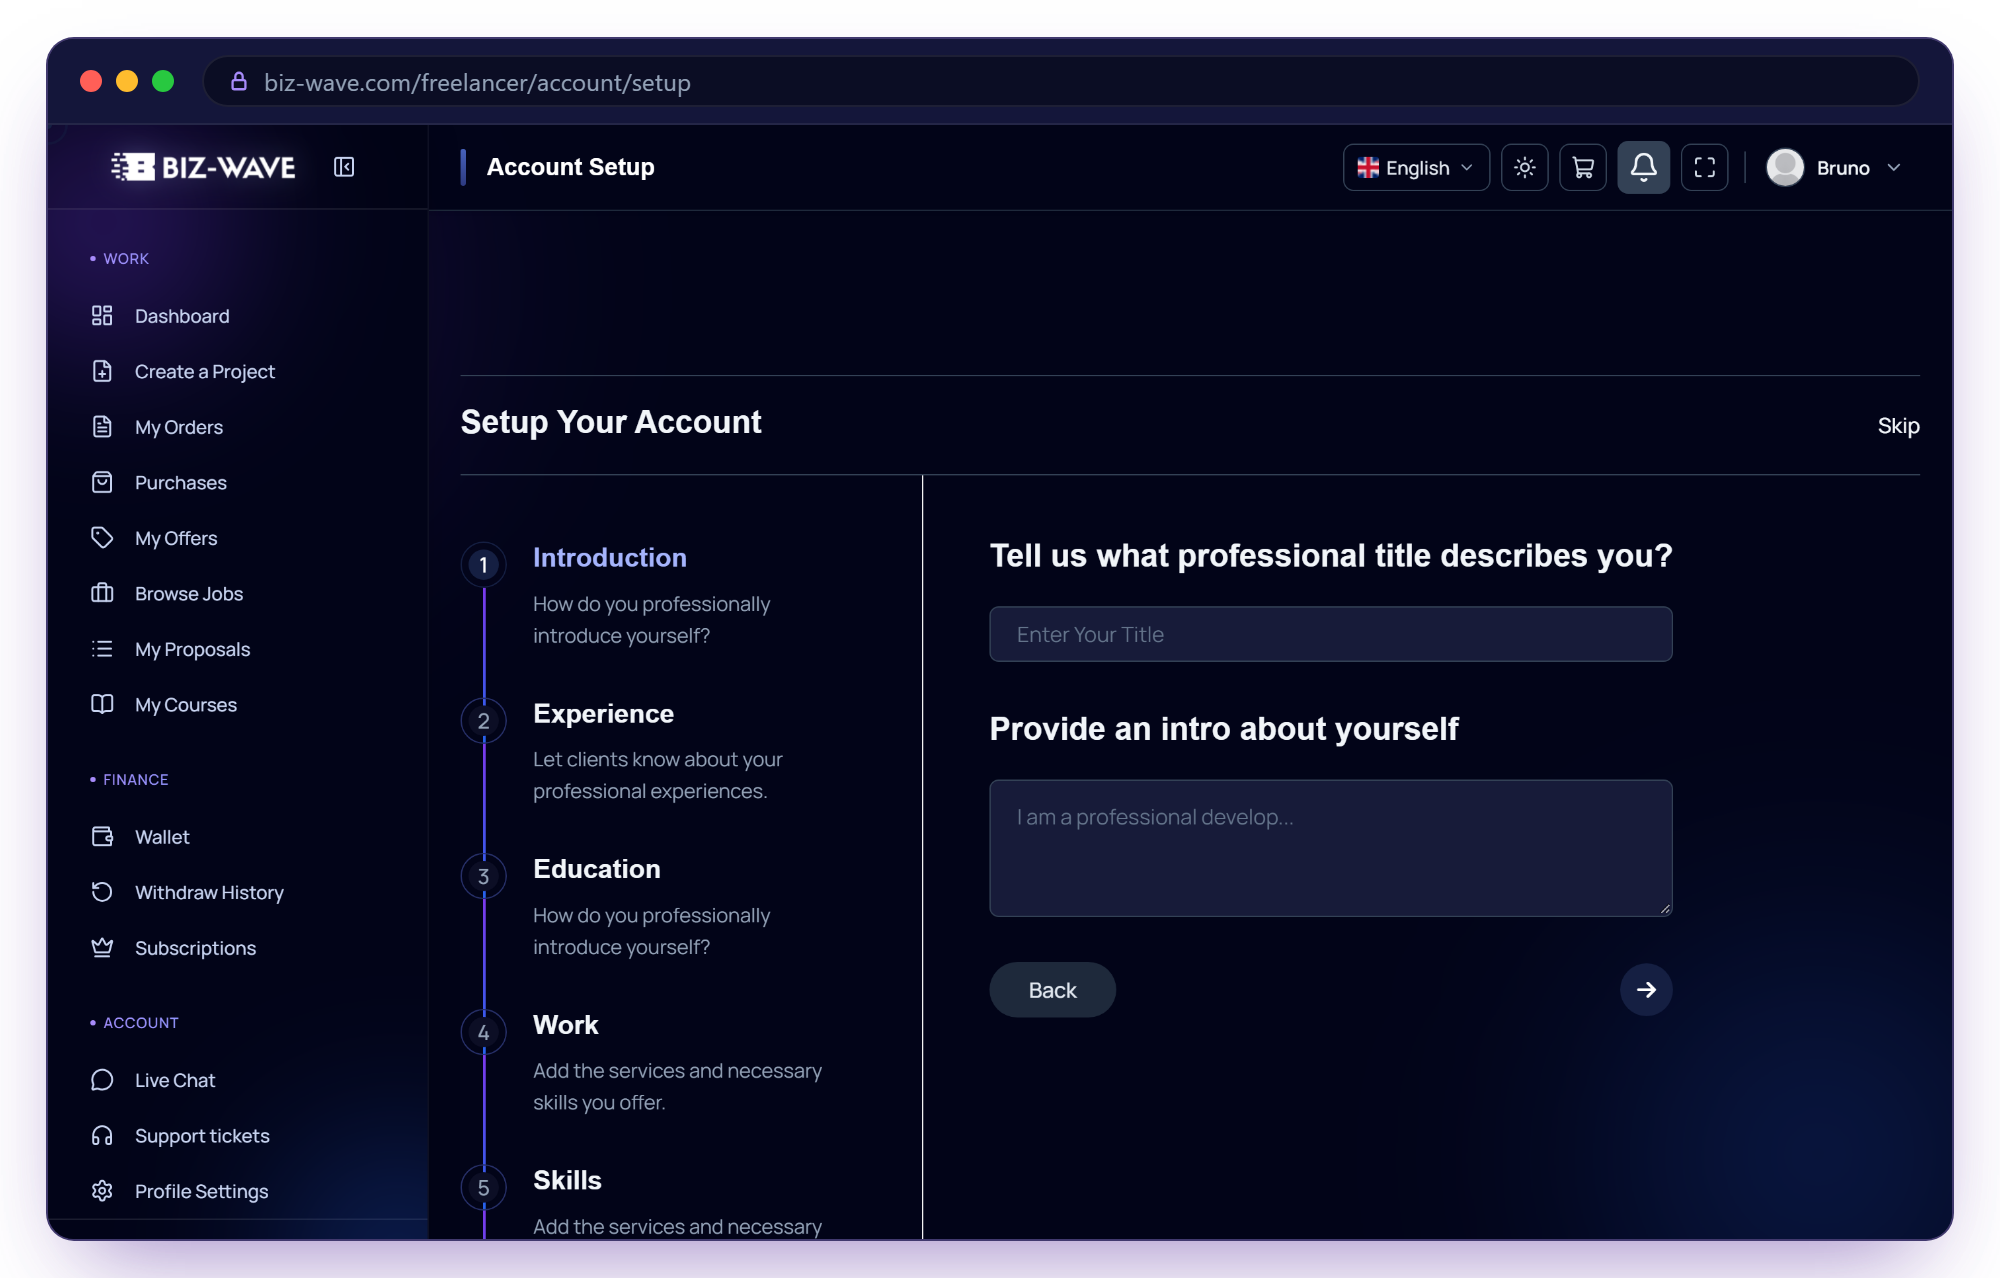Click the My Courses book icon
2000x1278 pixels.
click(x=102, y=704)
